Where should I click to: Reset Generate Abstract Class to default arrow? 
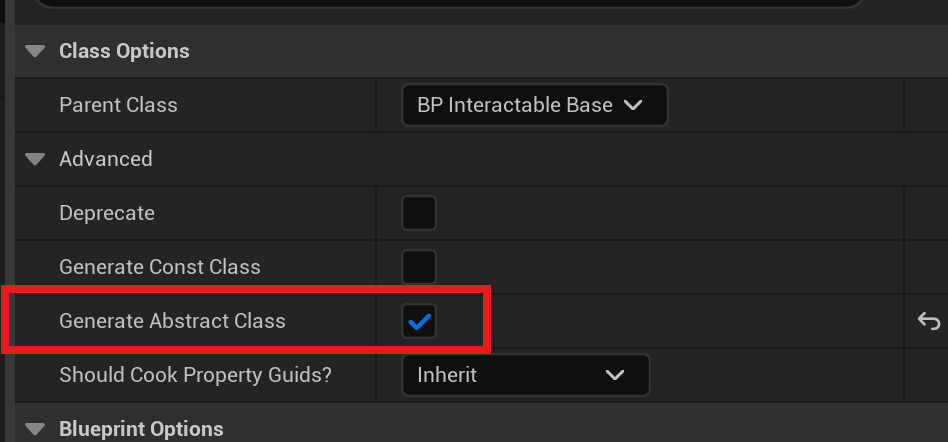click(929, 321)
